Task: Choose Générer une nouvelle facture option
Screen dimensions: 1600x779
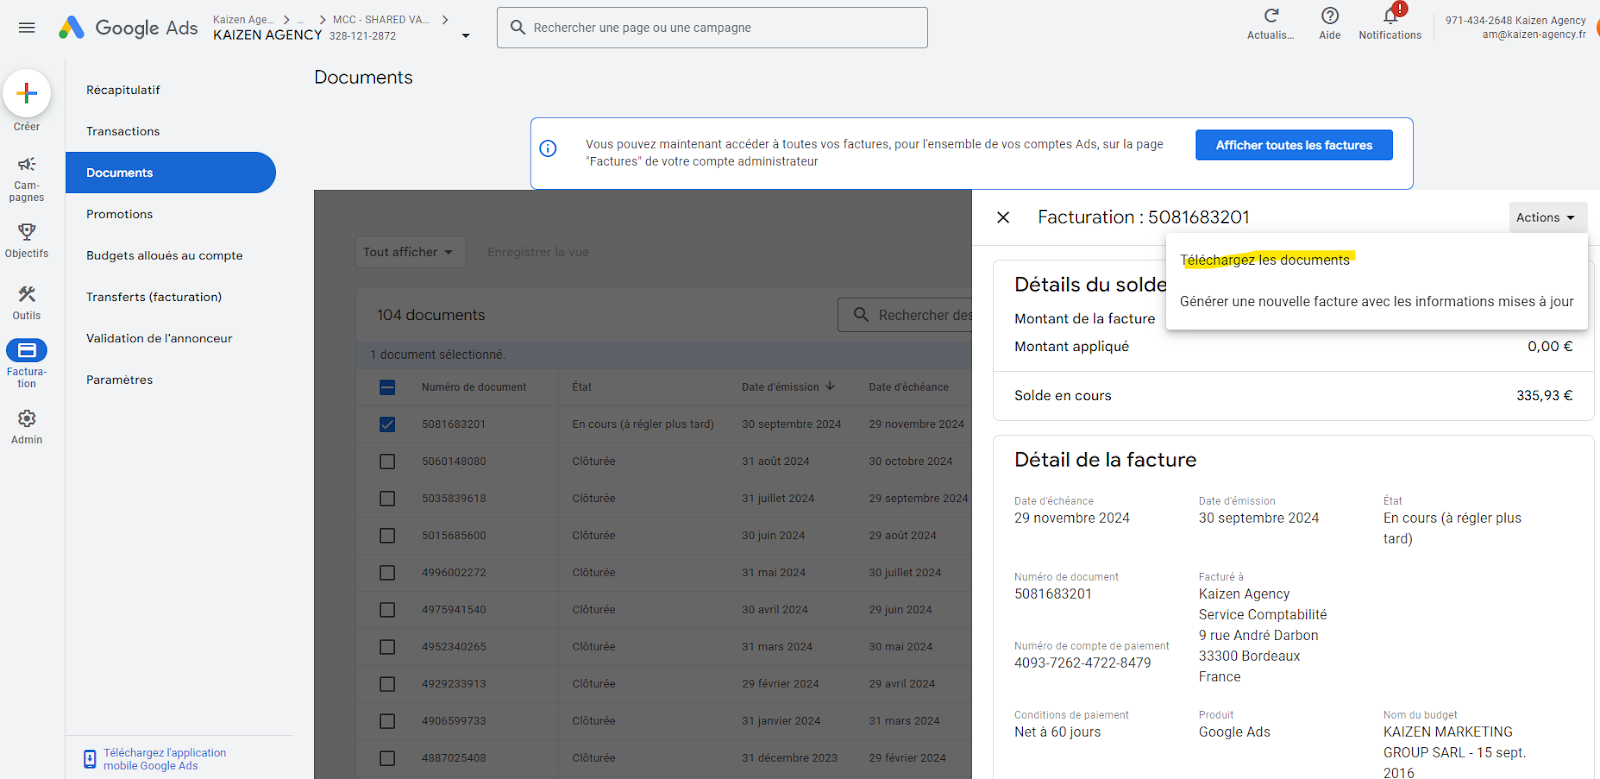Action: pyautogui.click(x=1376, y=301)
